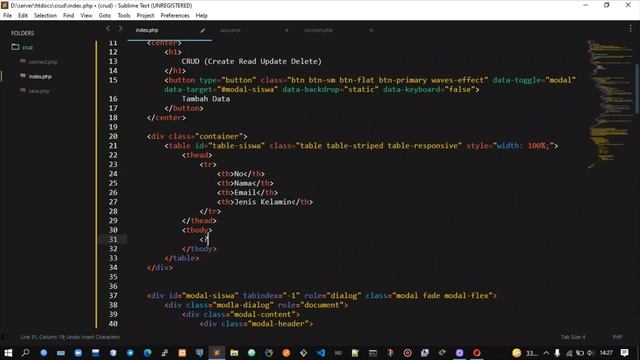Switch to the connect.php editor tab
The height and width of the screenshot is (360, 640).
tap(318, 30)
